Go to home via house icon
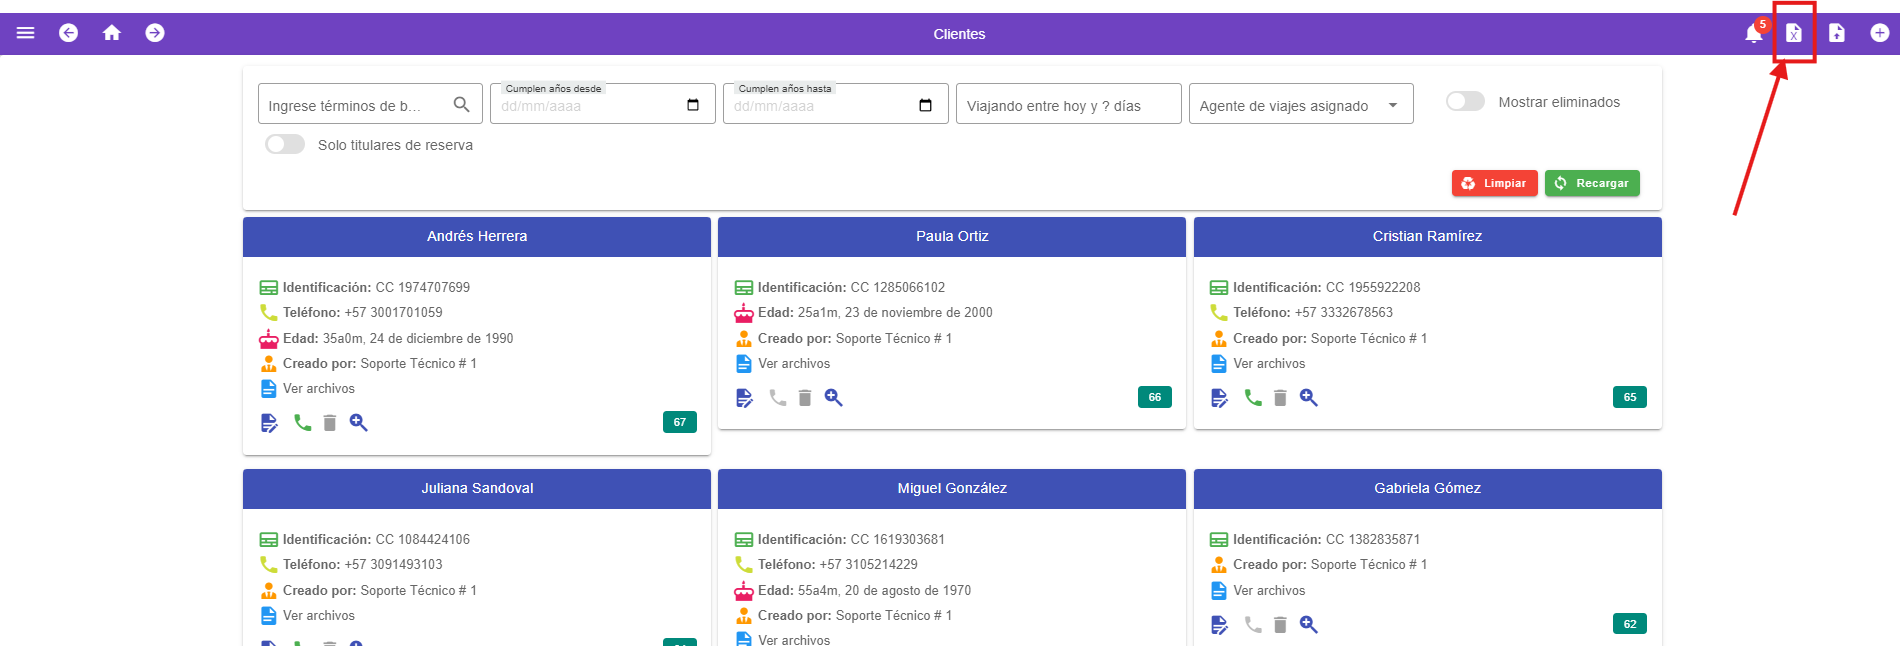 (x=112, y=33)
